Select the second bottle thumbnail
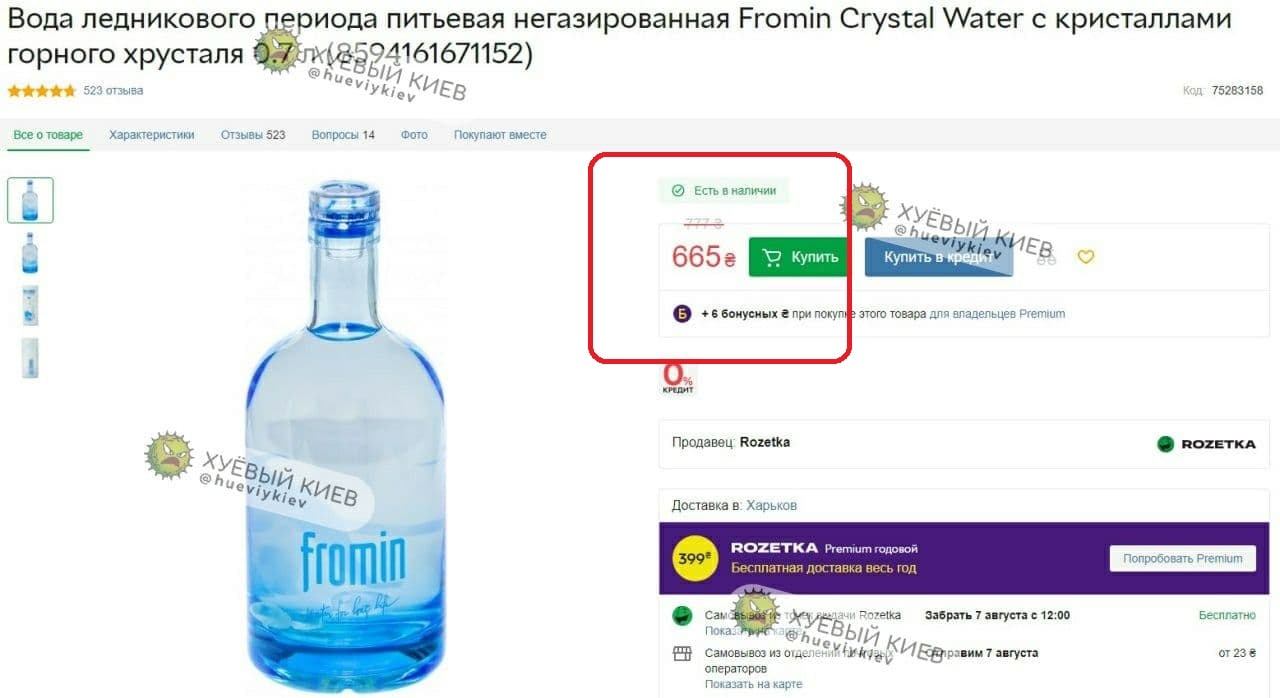 [30, 253]
